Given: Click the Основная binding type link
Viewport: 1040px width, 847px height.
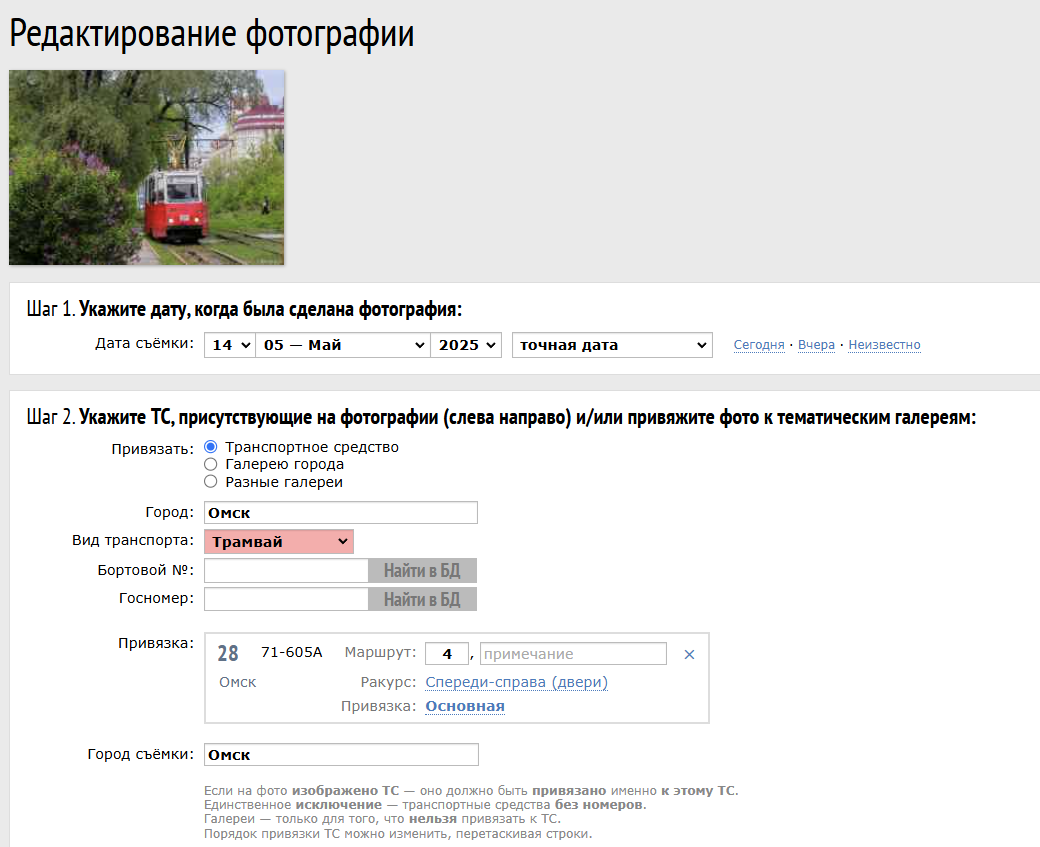Looking at the screenshot, I should point(465,706).
